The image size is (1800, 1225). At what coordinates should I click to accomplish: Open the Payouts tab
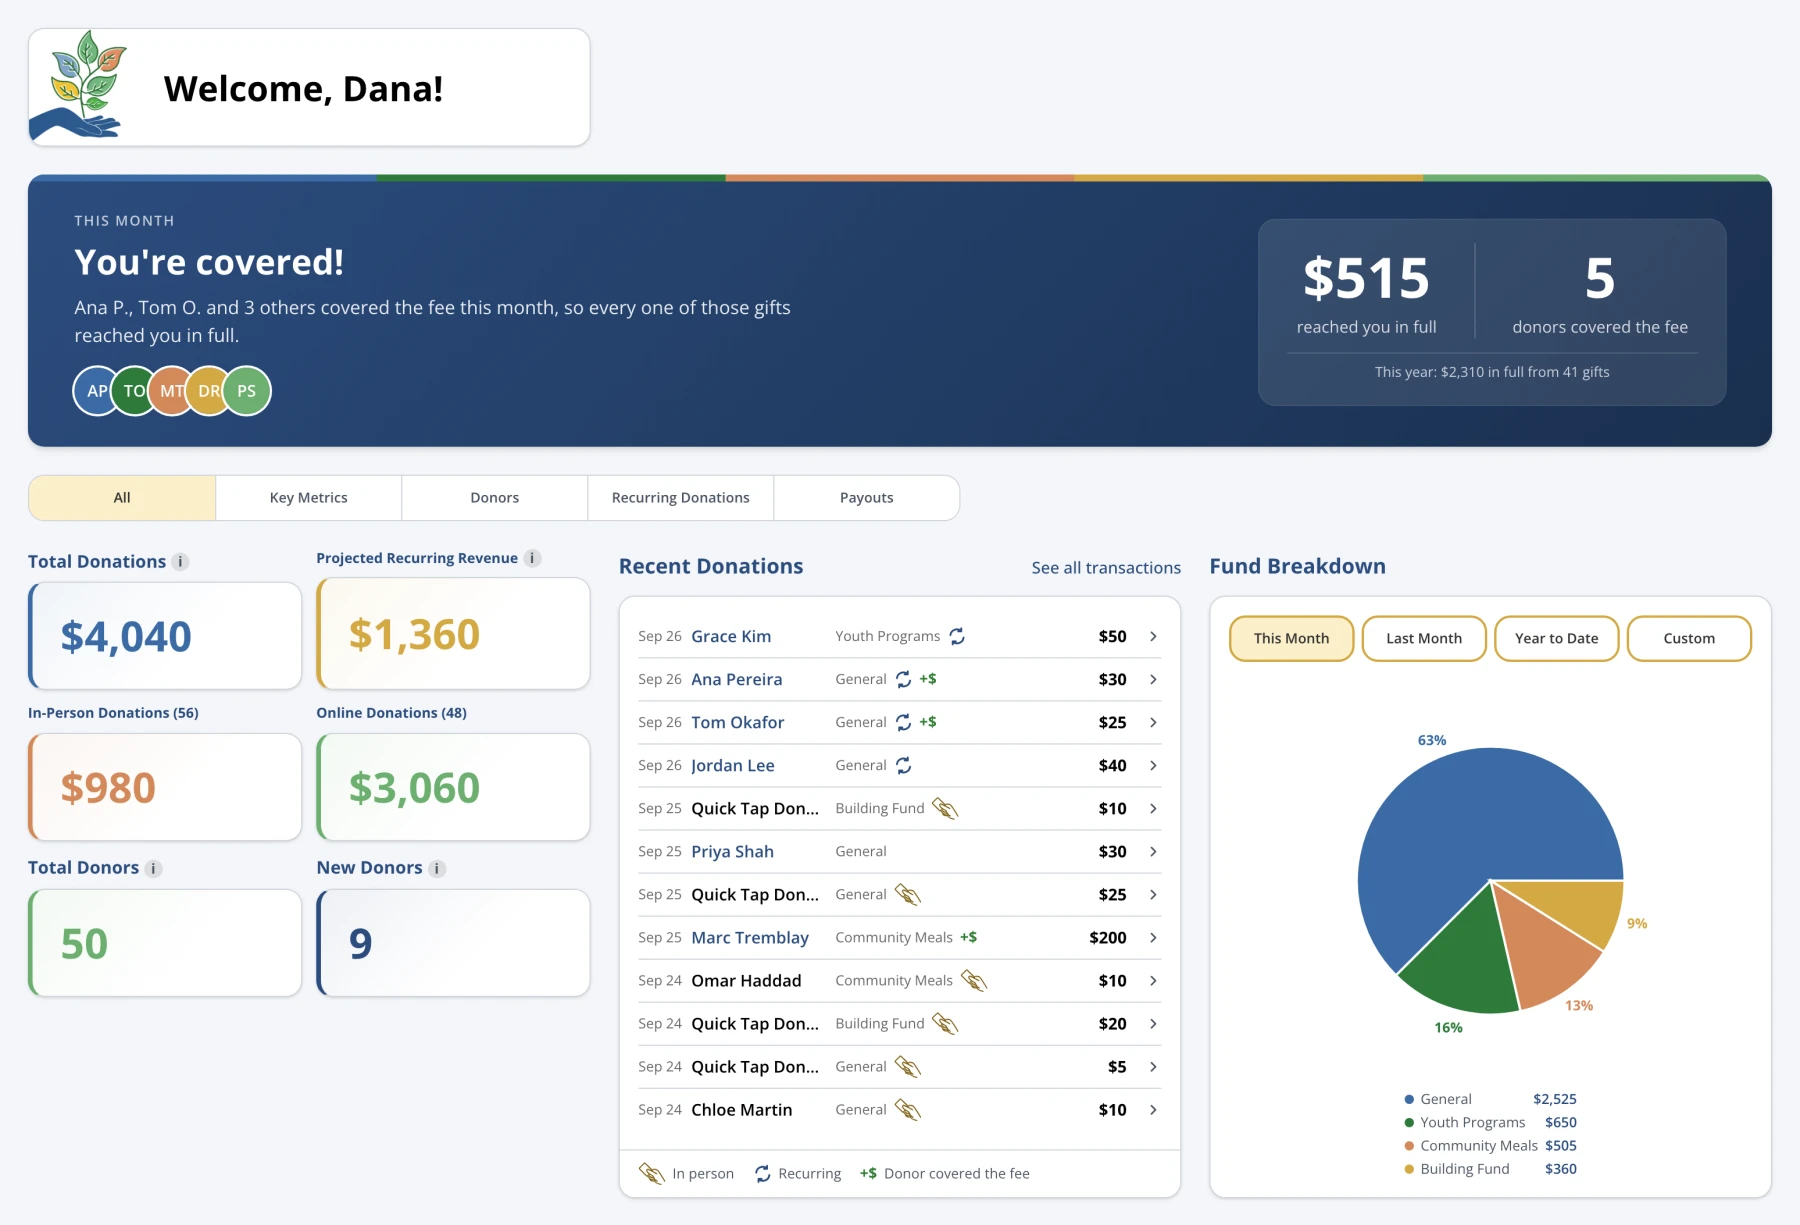(866, 498)
